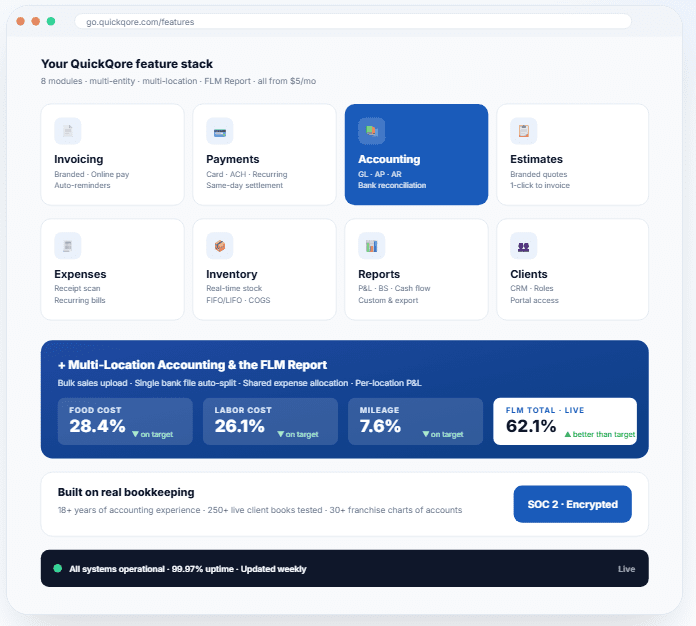Click 'Auto-reminders' text in Invoicing card
The width and height of the screenshot is (696, 626).
pyautogui.click(x=82, y=185)
